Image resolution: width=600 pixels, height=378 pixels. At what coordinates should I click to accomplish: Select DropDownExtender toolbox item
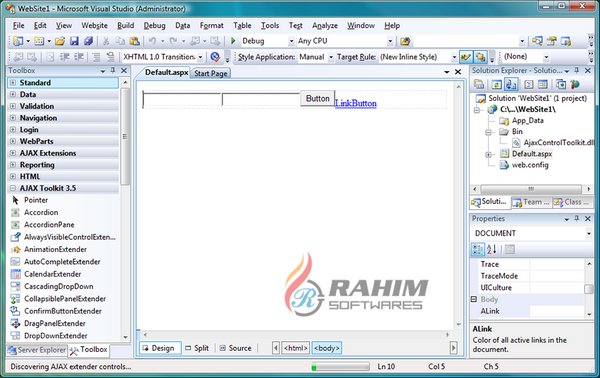55,336
